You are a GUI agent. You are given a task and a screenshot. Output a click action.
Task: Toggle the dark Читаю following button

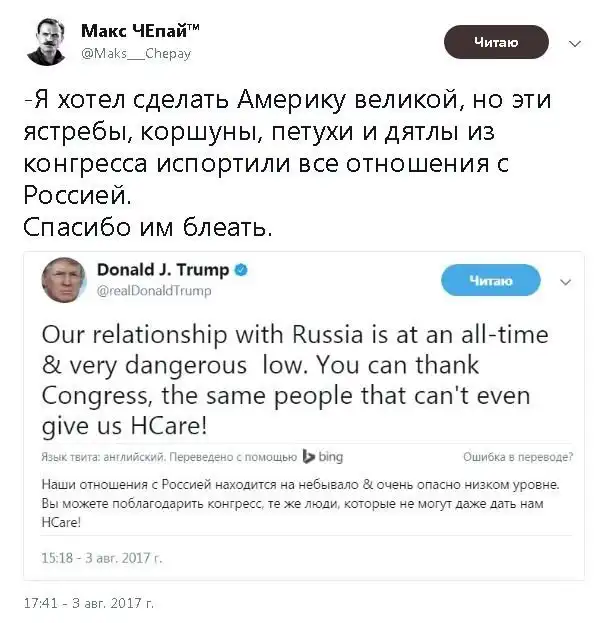pyautogui.click(x=496, y=42)
